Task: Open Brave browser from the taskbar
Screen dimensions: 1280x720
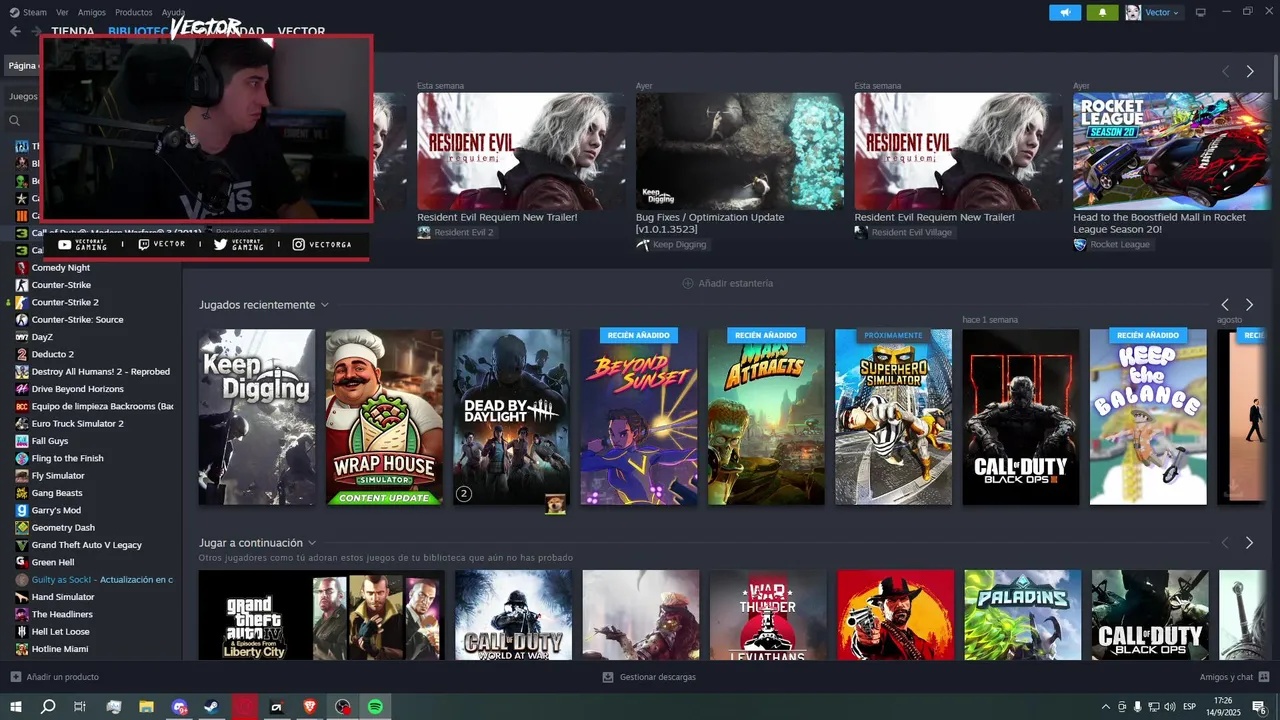Action: click(310, 707)
